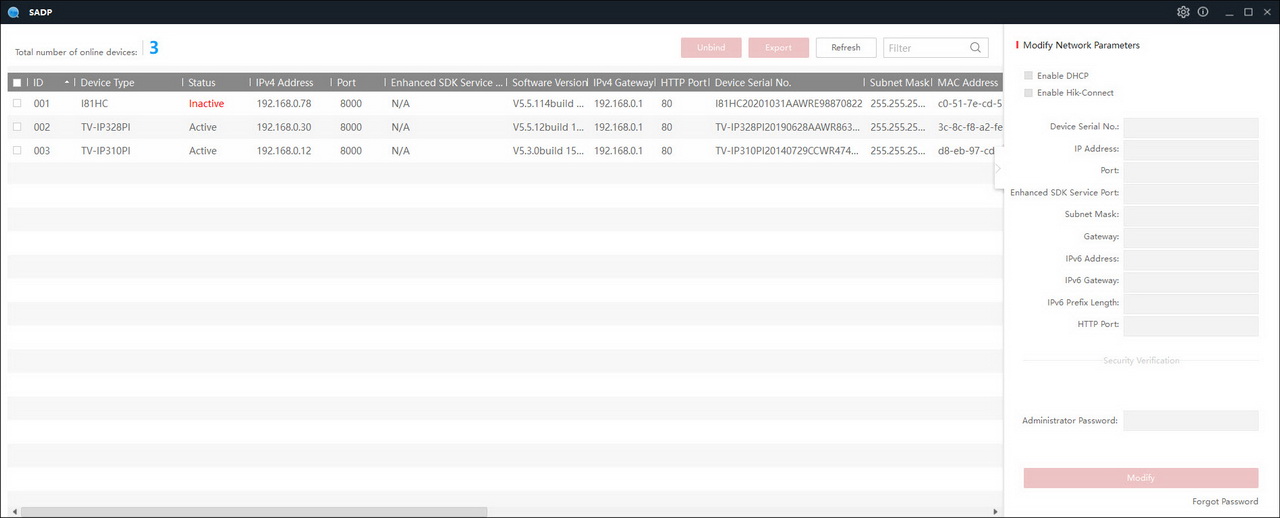Click the MAC Address column header
Viewport: 1280px width, 518px height.
tap(968, 83)
